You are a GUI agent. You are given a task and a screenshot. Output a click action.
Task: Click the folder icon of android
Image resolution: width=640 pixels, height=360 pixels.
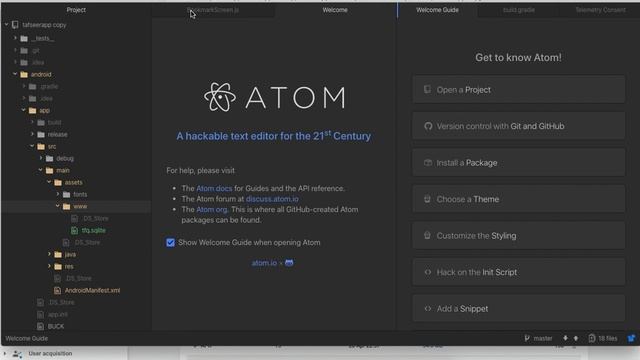coord(24,74)
